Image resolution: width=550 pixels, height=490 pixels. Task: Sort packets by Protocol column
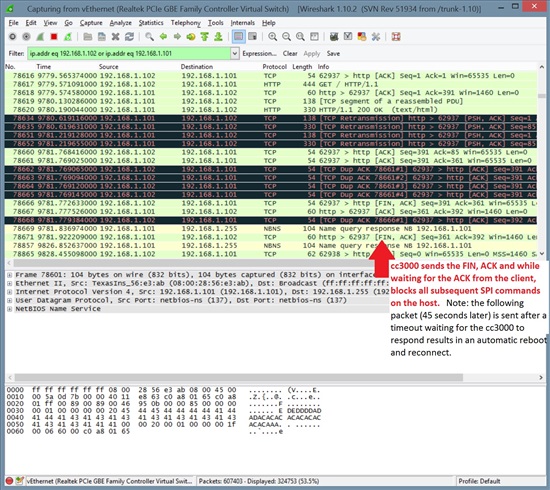[x=274, y=67]
